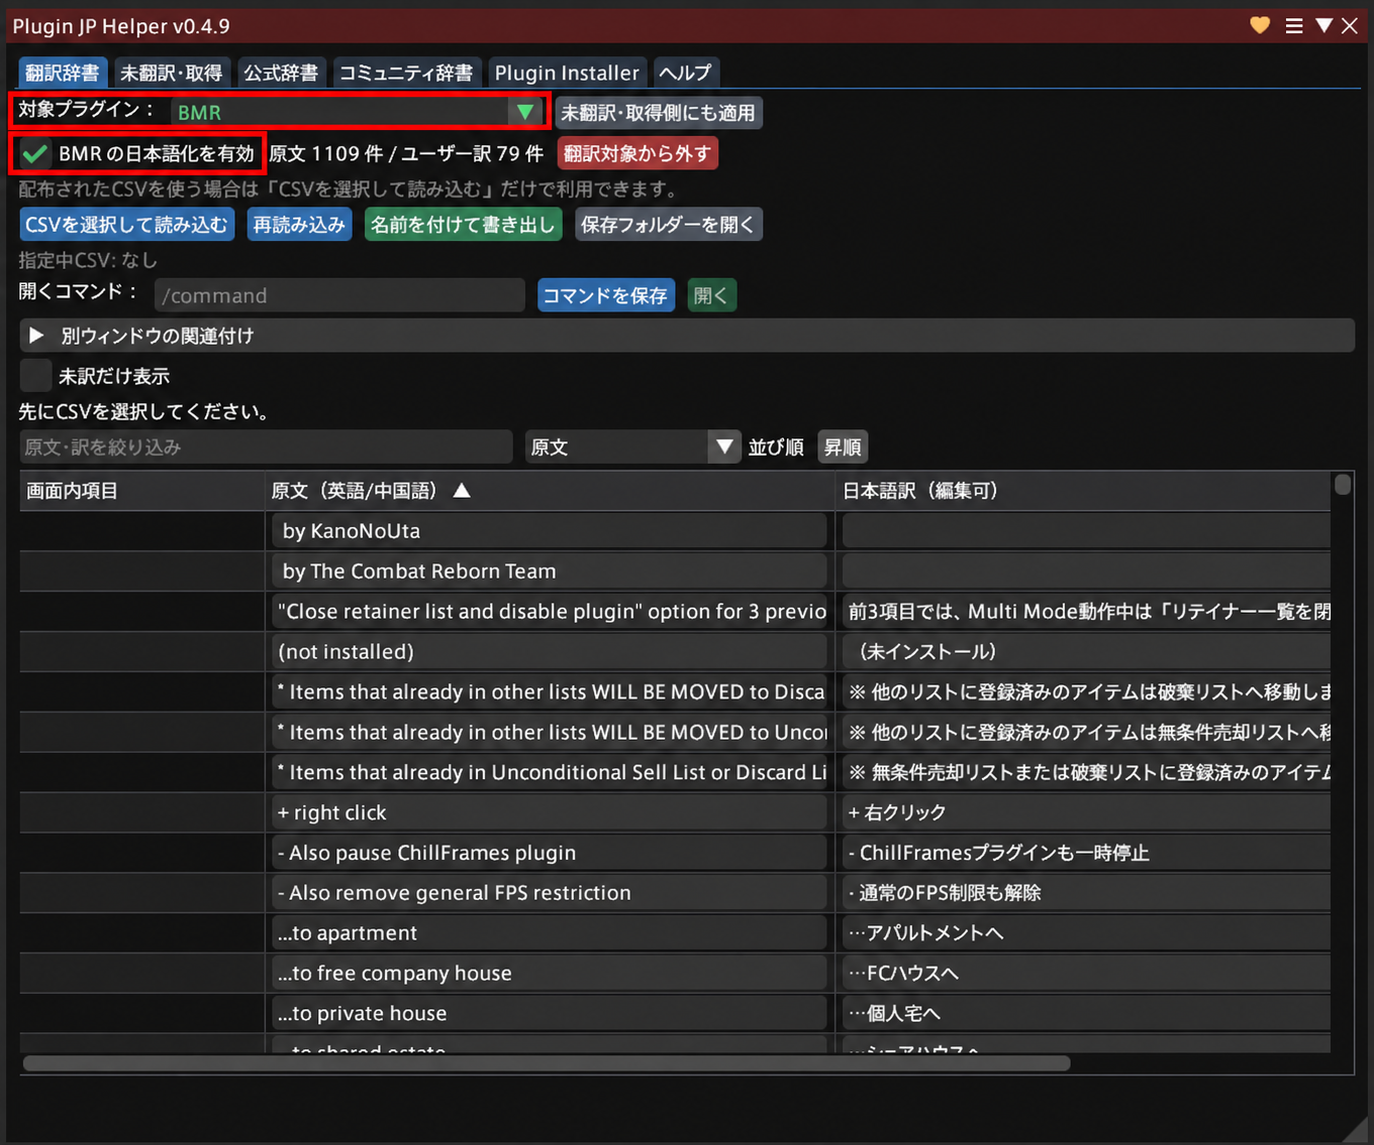Open the 未翻訳・取得 tab
This screenshot has height=1145, width=1374.
pos(171,72)
